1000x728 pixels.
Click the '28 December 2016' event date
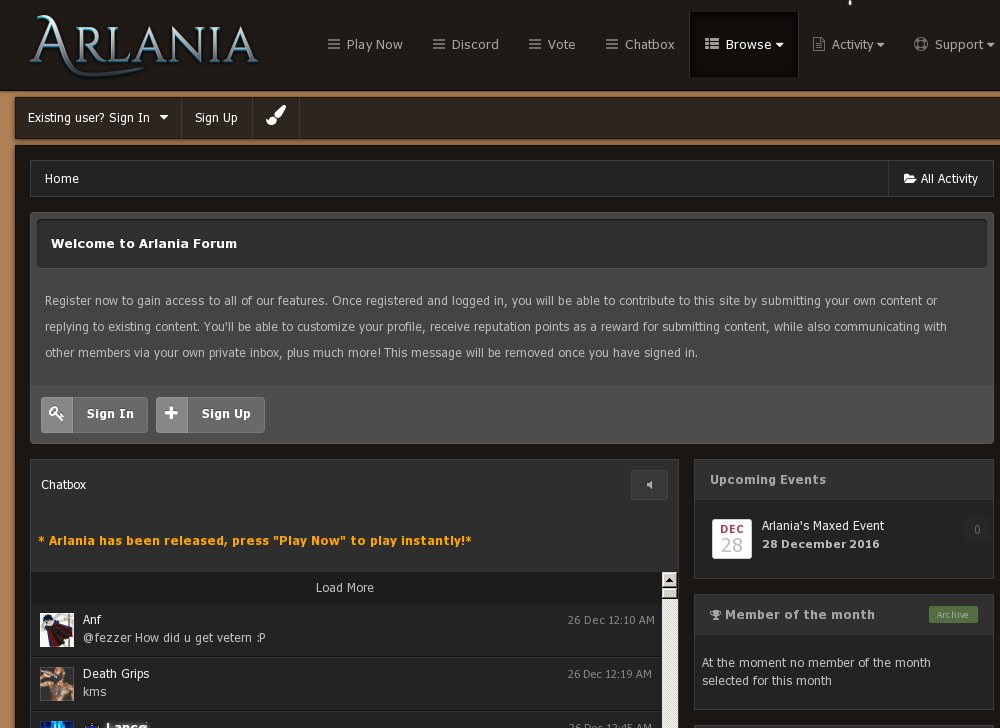click(821, 544)
